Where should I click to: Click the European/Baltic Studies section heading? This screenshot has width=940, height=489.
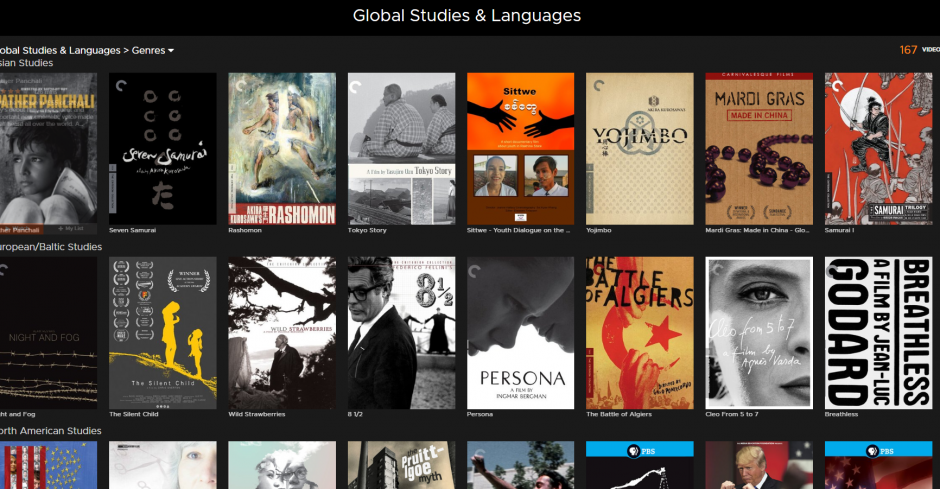(51, 247)
